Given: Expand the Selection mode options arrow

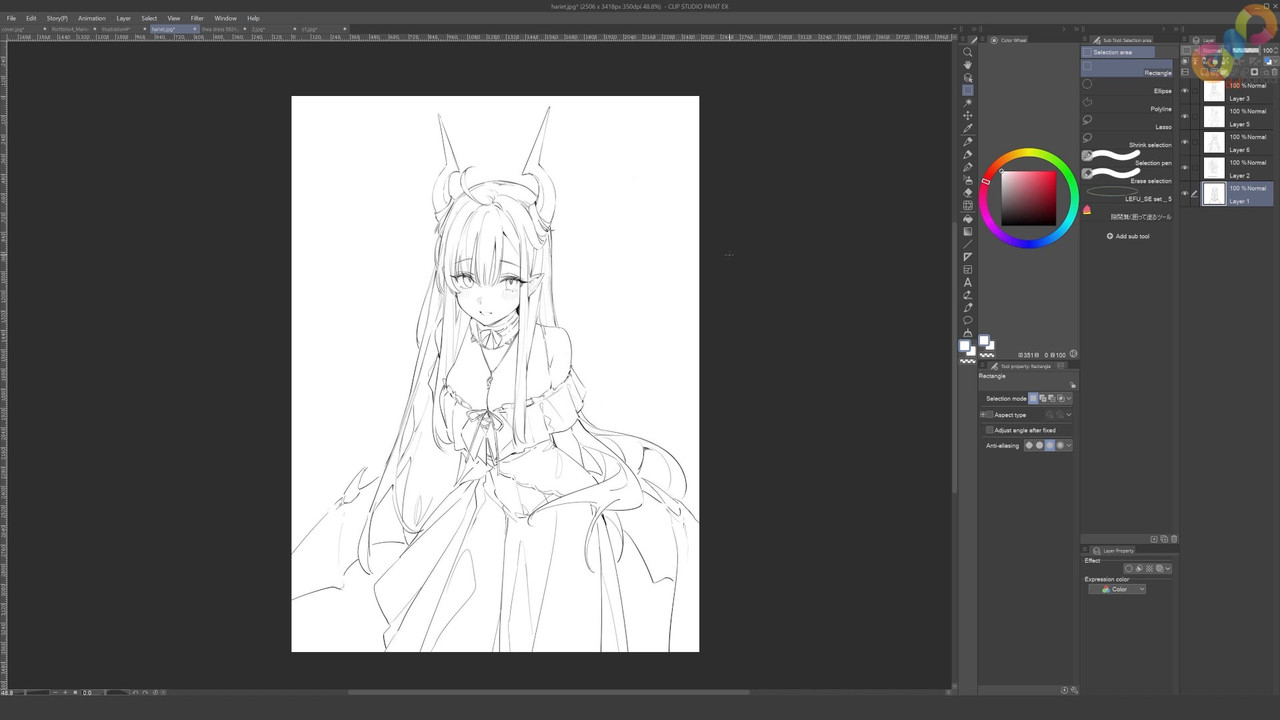Looking at the screenshot, I should [1069, 398].
